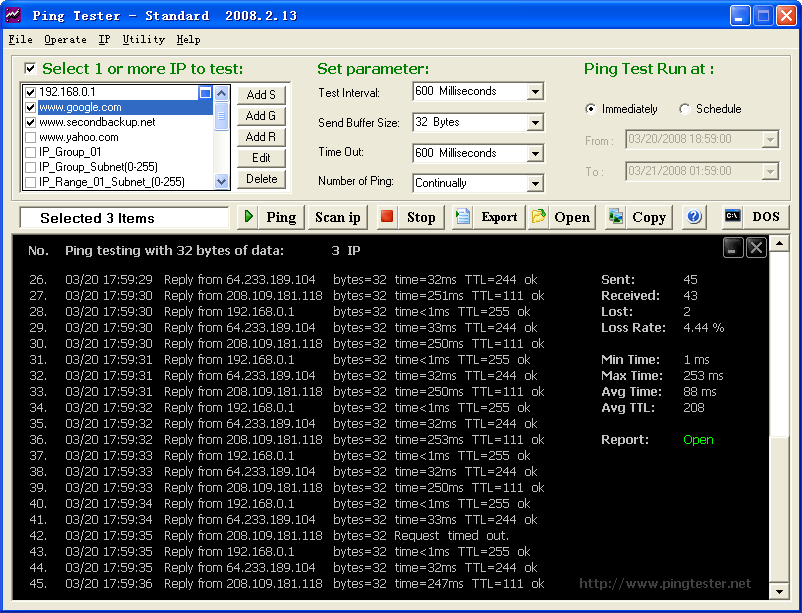This screenshot has width=802, height=613.
Task: Open the Send Buffer Size dropdown
Action: [535, 122]
